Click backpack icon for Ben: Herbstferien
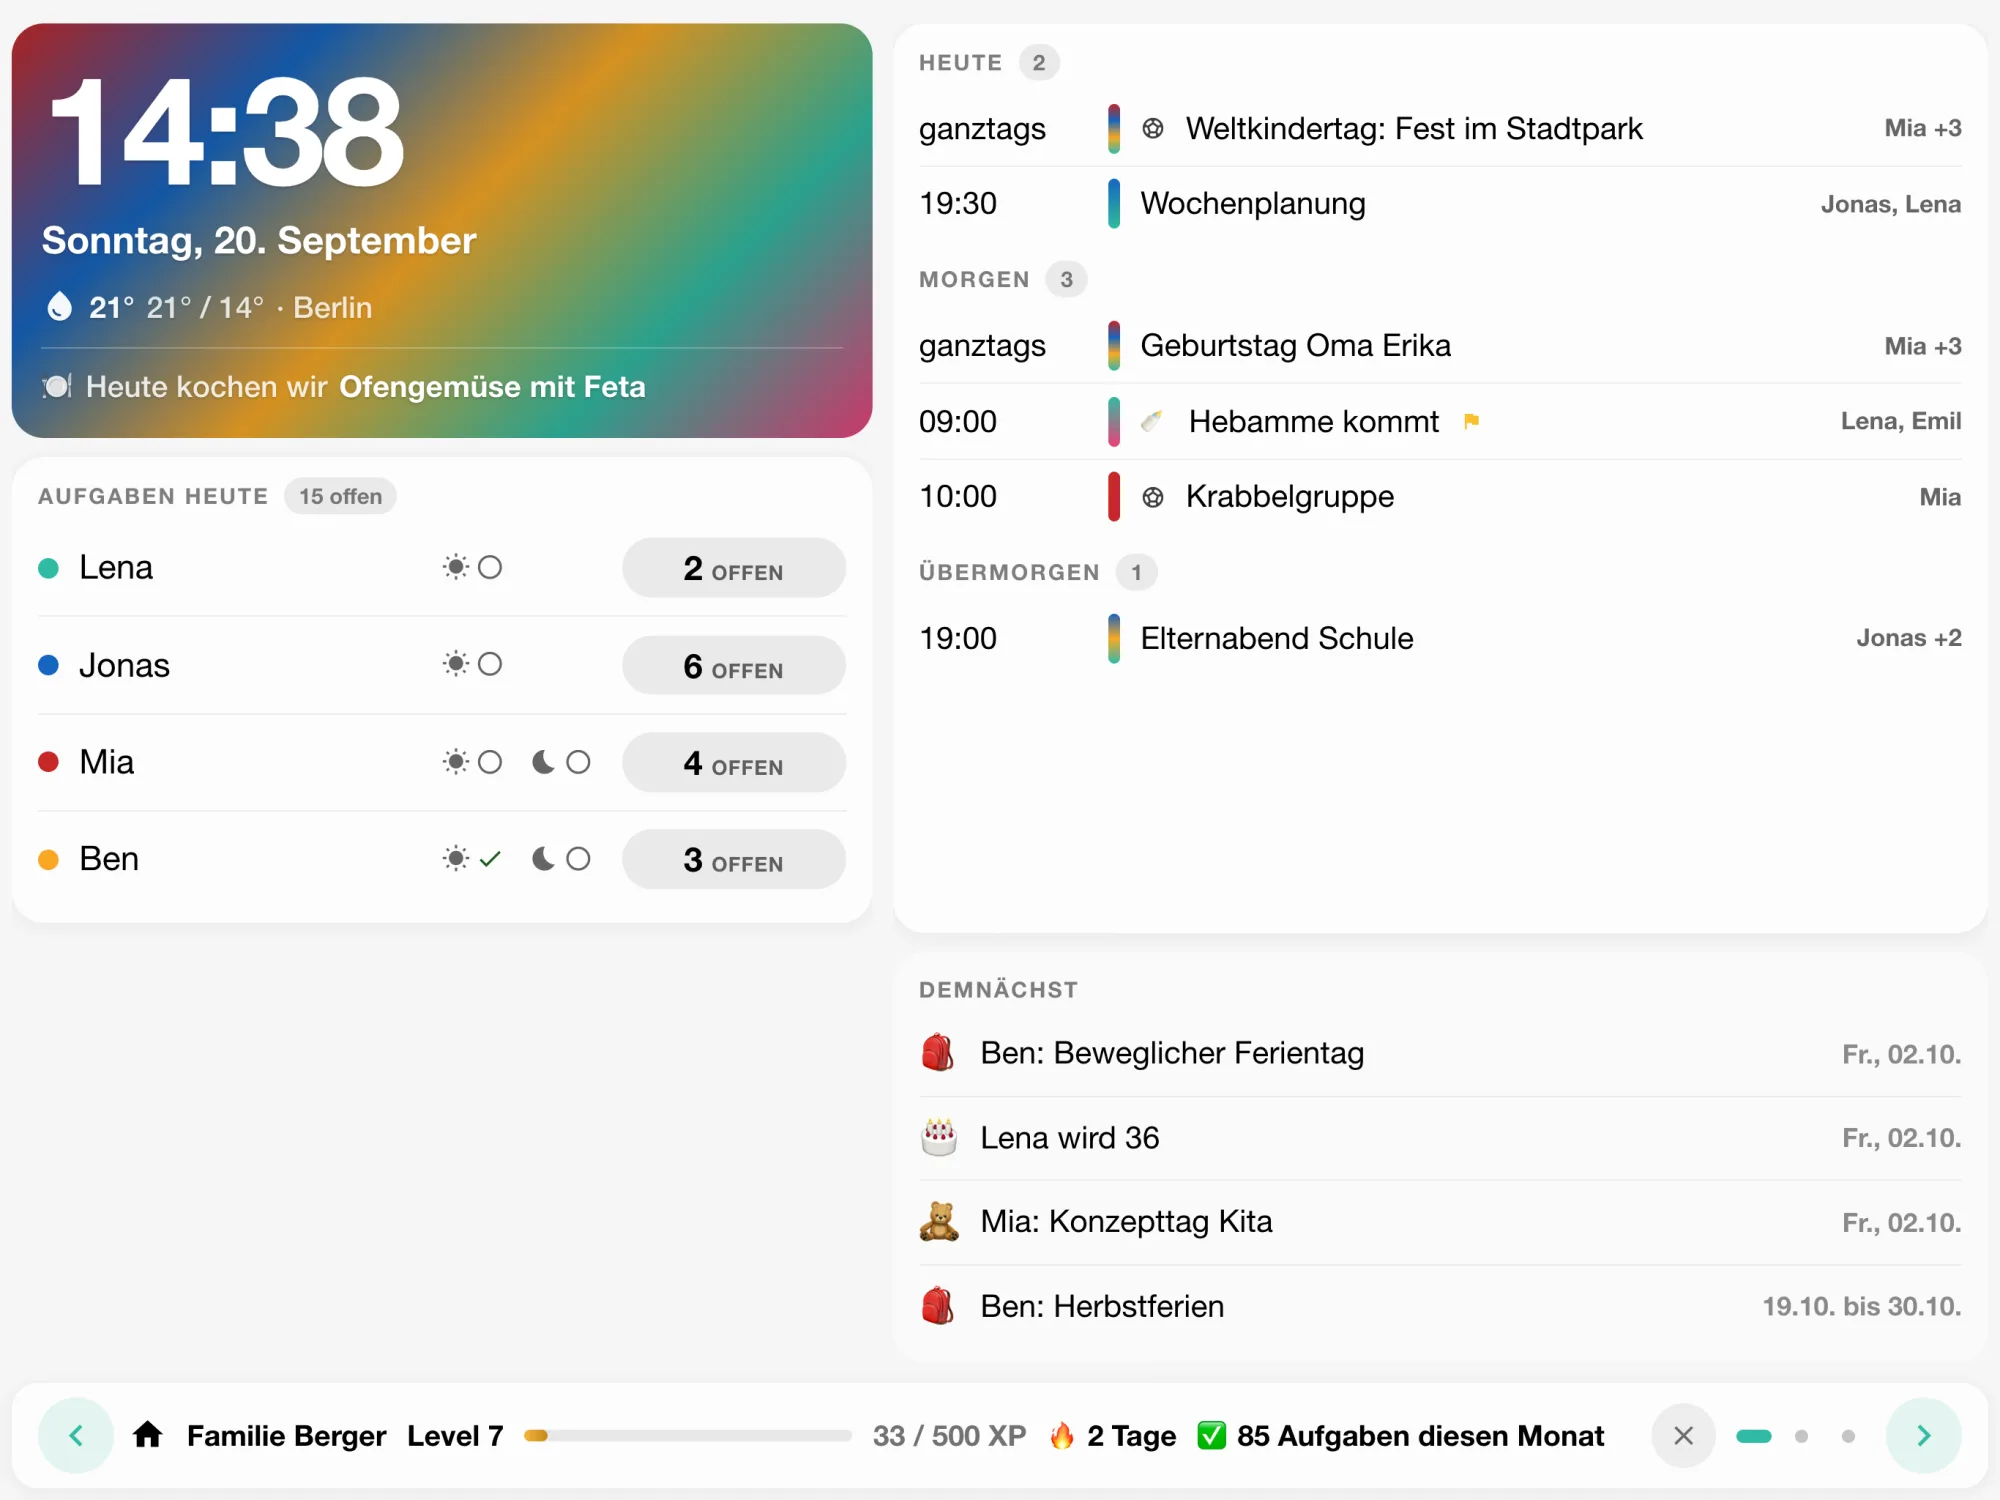This screenshot has height=1500, width=2000. coord(938,1305)
